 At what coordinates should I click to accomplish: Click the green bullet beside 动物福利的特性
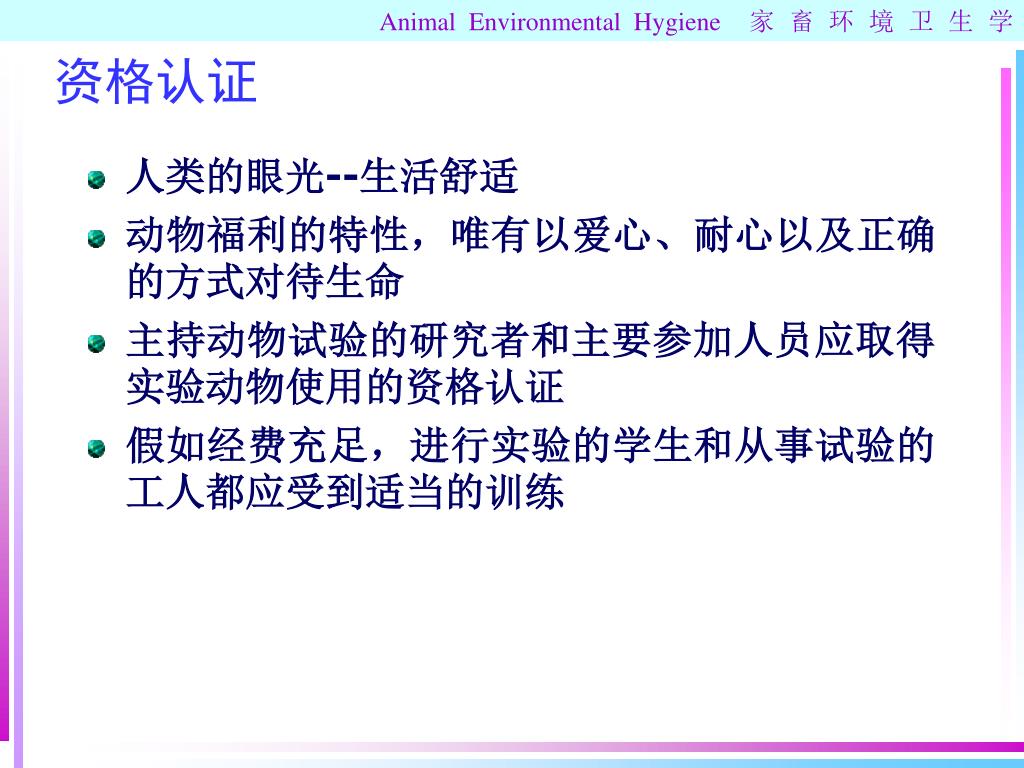point(97,238)
